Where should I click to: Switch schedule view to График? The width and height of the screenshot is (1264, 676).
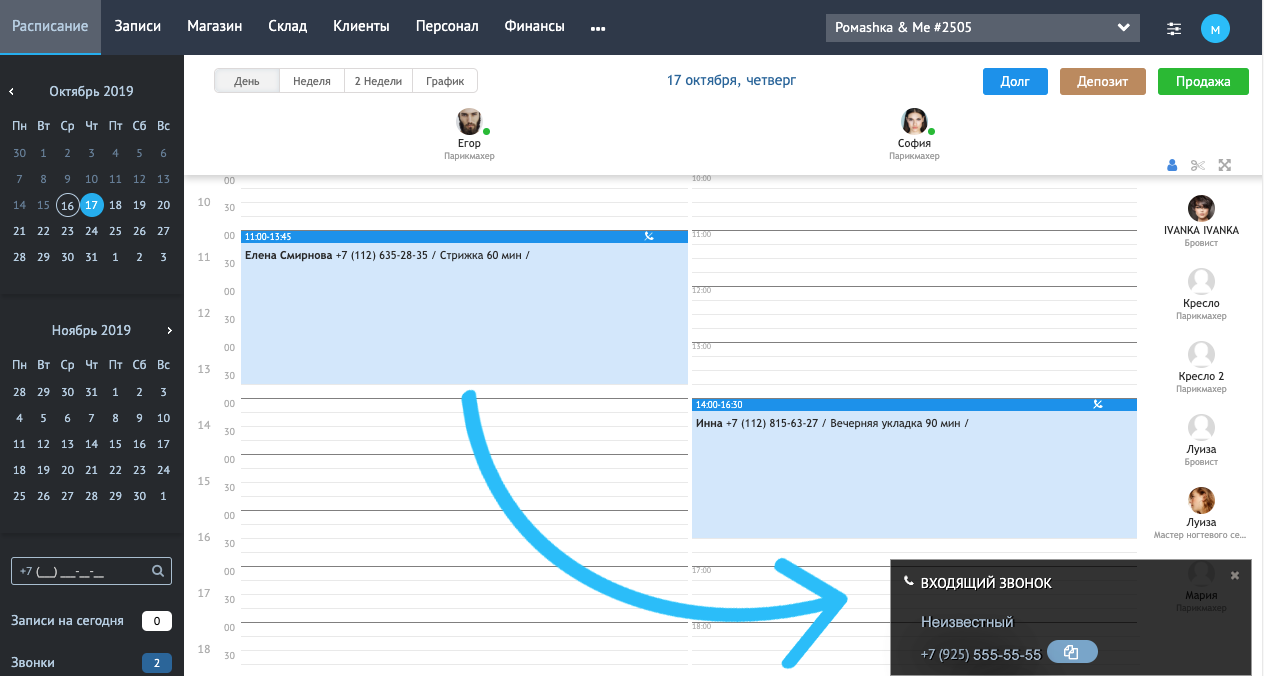[445, 81]
